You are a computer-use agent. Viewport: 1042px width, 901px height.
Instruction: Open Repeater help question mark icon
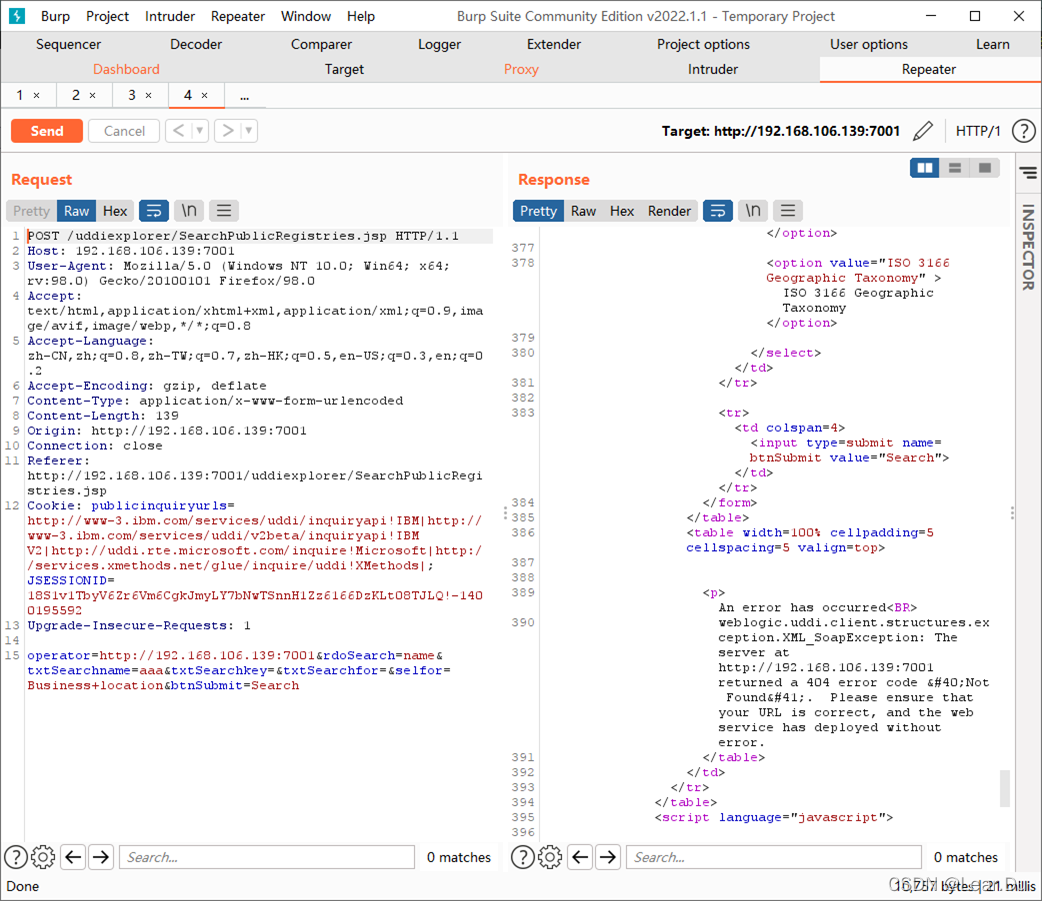point(1024,131)
